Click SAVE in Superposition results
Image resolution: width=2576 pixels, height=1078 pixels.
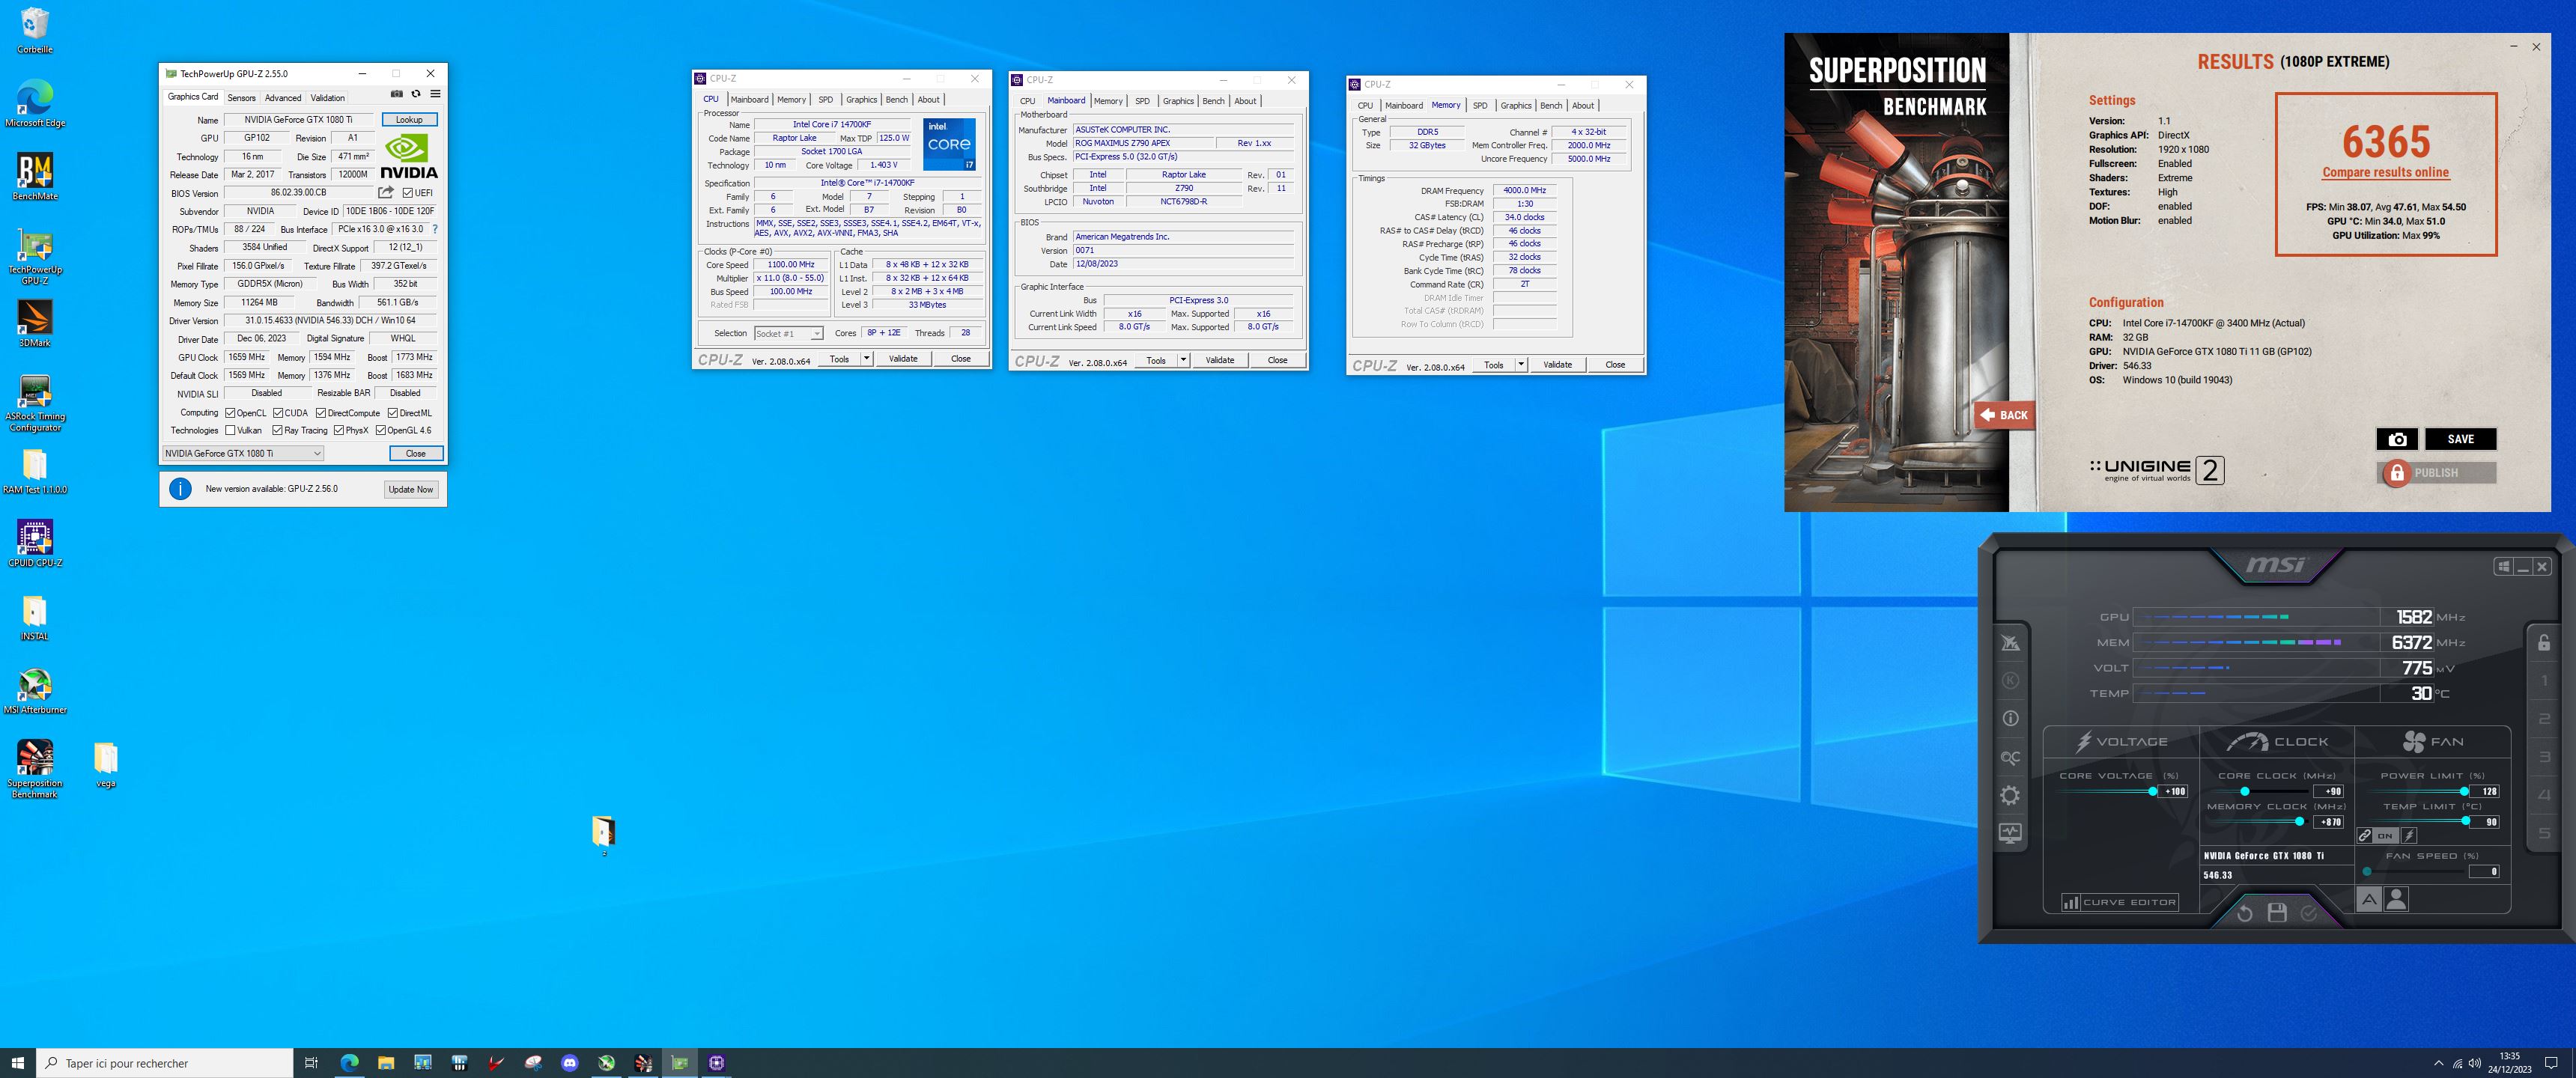(x=2460, y=439)
